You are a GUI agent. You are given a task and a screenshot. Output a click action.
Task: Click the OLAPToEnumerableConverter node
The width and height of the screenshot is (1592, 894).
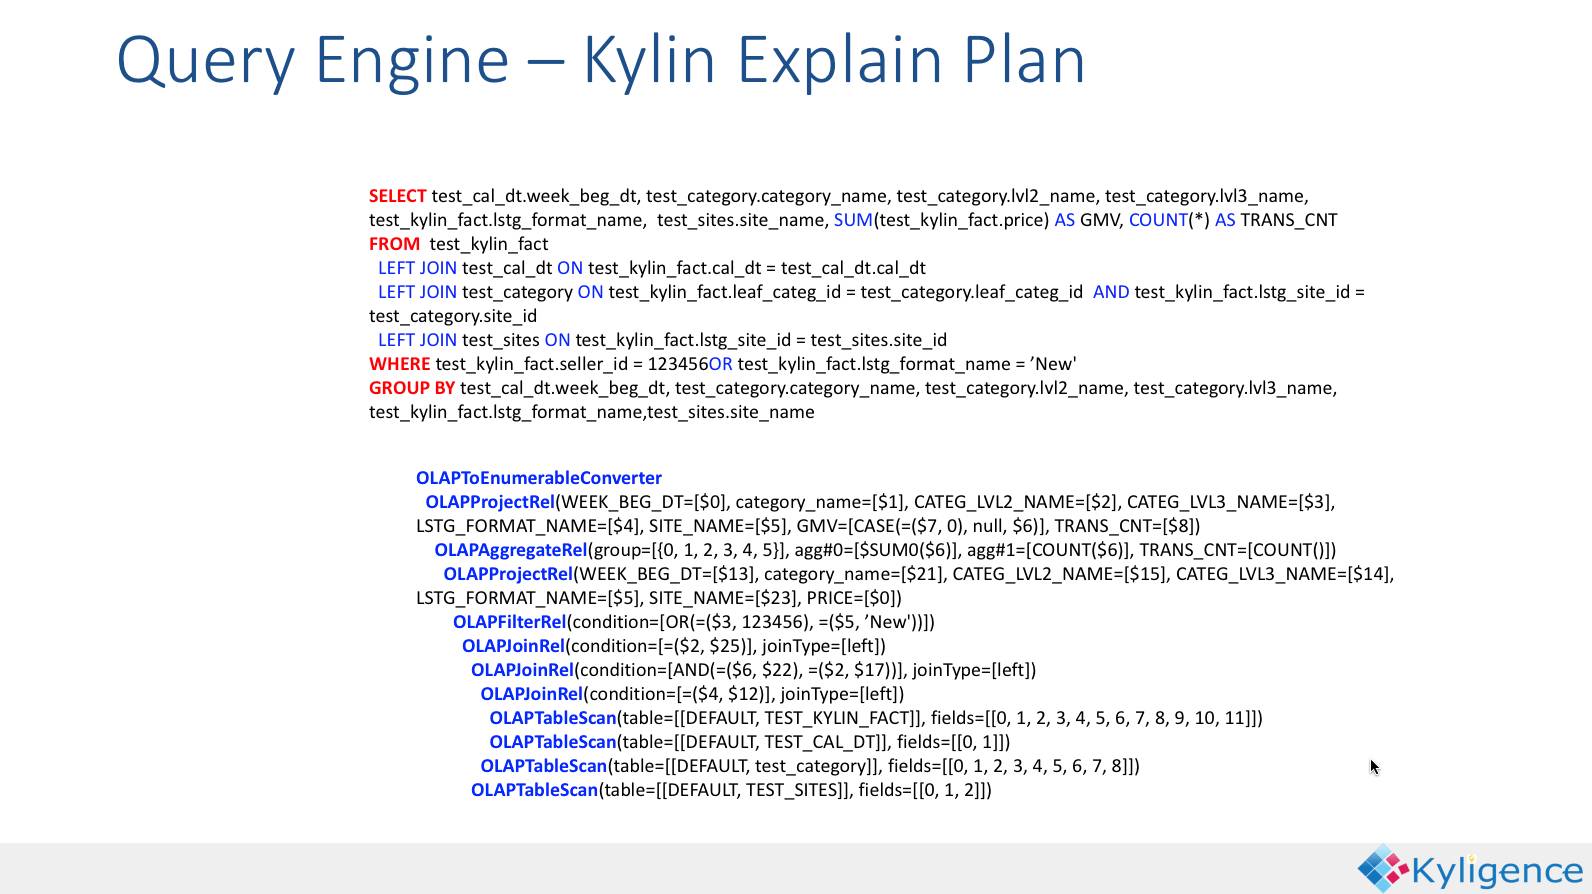pos(539,478)
